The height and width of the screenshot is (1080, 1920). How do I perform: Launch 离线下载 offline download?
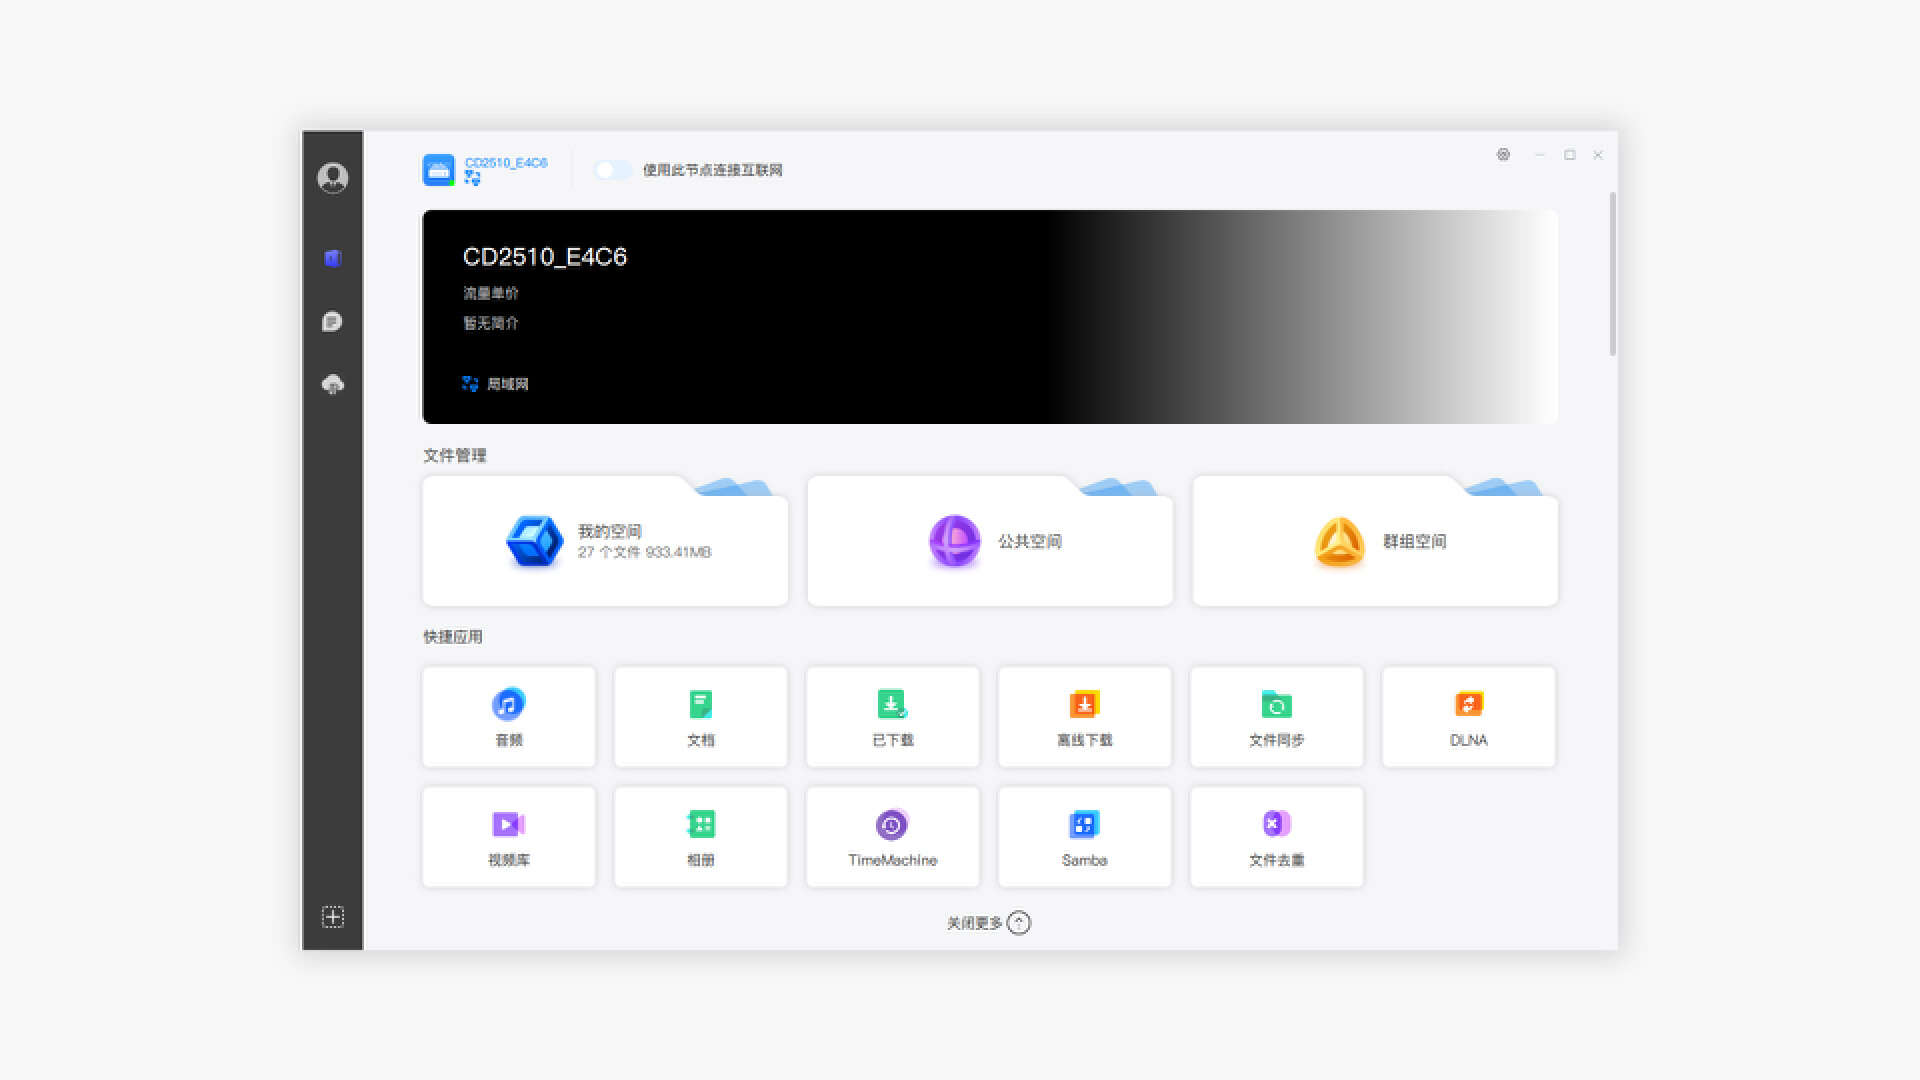point(1084,716)
